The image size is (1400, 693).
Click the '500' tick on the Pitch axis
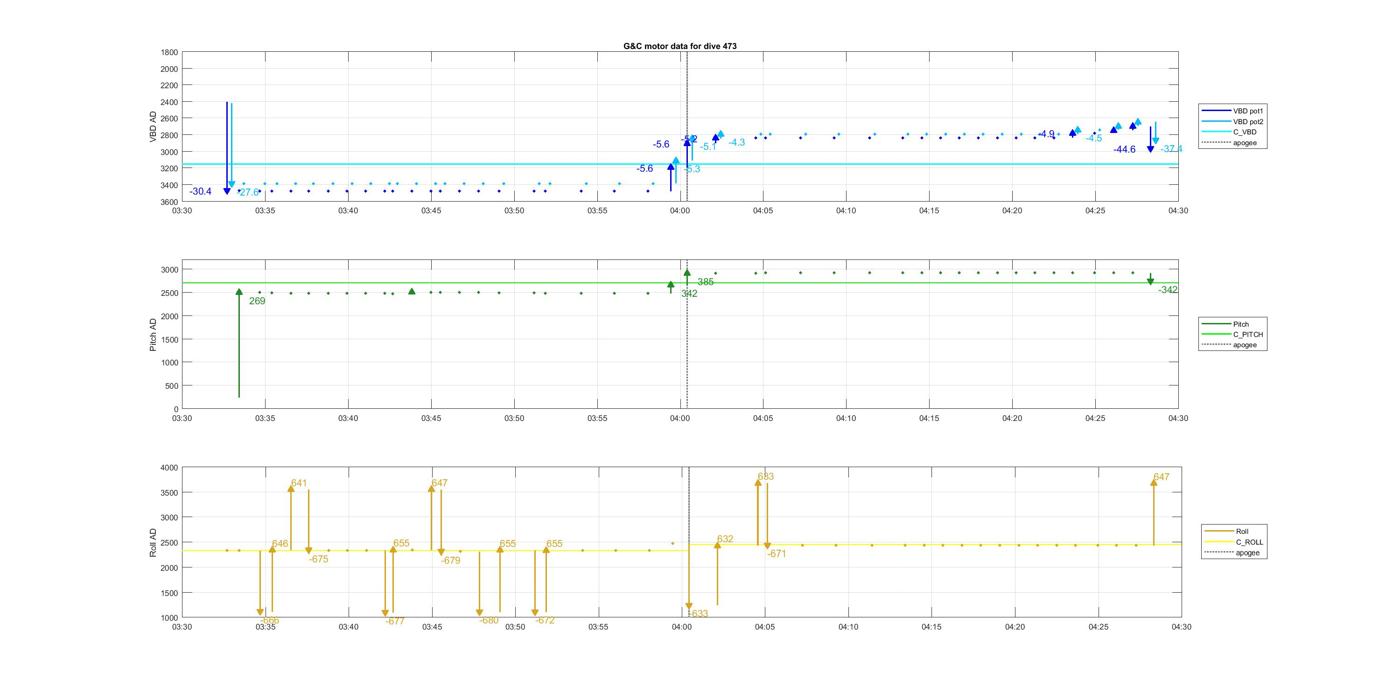171,386
